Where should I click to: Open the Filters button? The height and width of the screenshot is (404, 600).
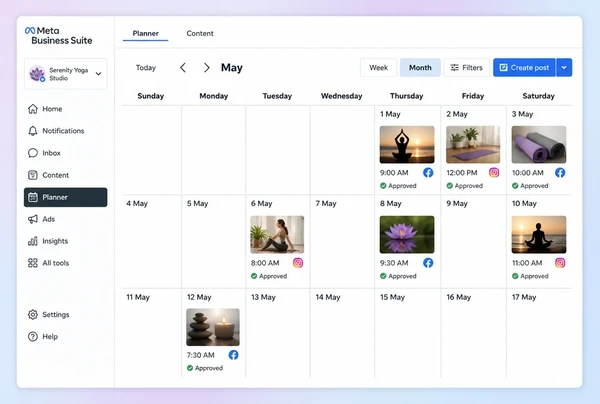[466, 68]
